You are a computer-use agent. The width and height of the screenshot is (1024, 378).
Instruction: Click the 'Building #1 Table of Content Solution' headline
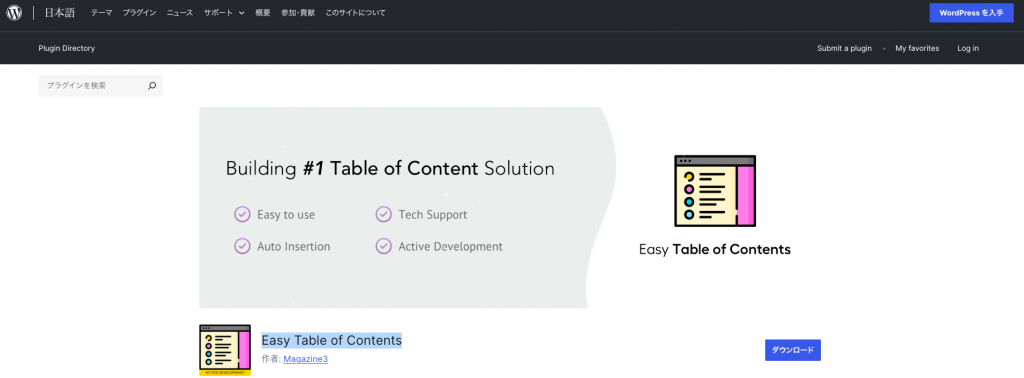[x=390, y=168]
